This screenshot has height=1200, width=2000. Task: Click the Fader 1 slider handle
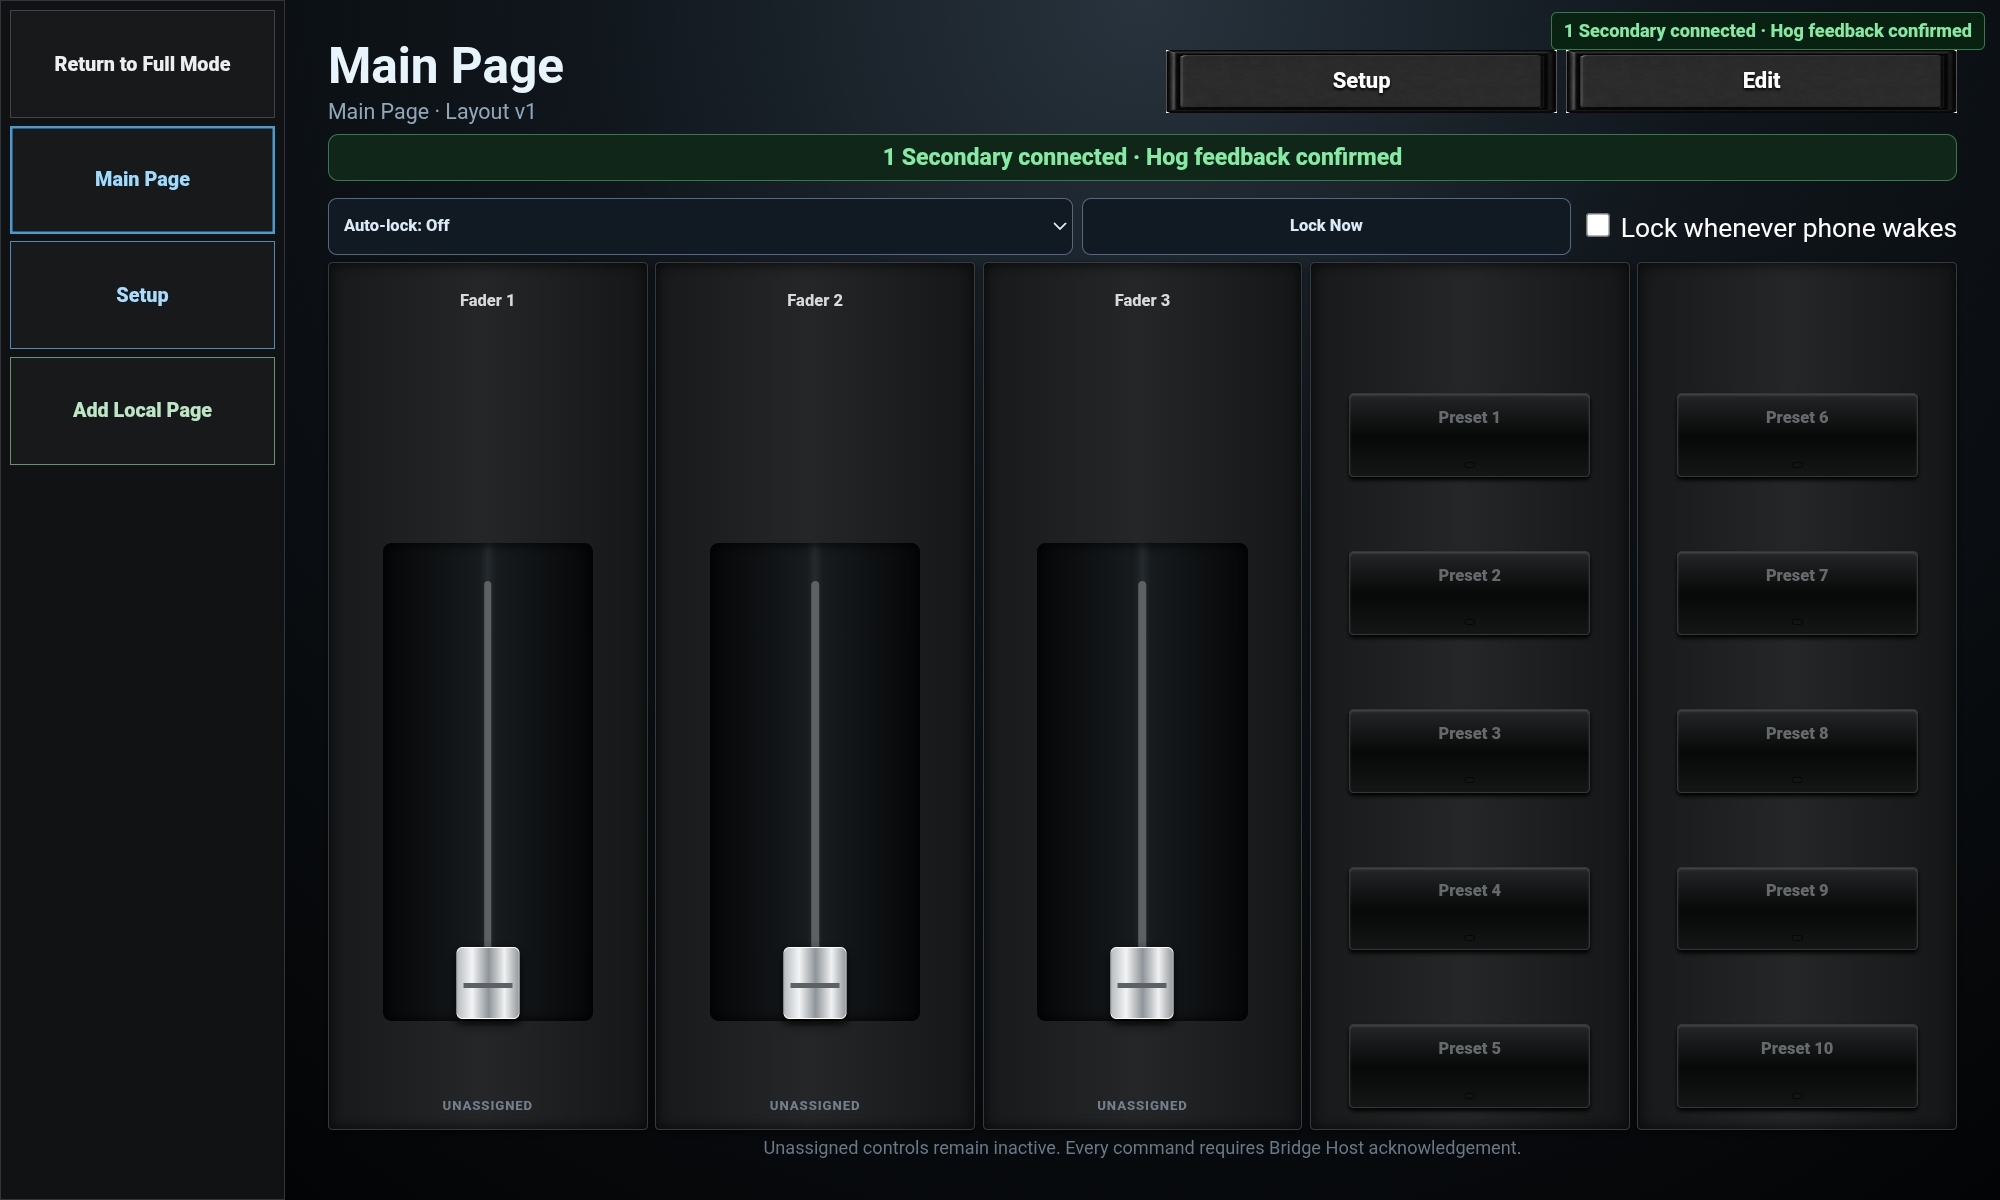488,983
